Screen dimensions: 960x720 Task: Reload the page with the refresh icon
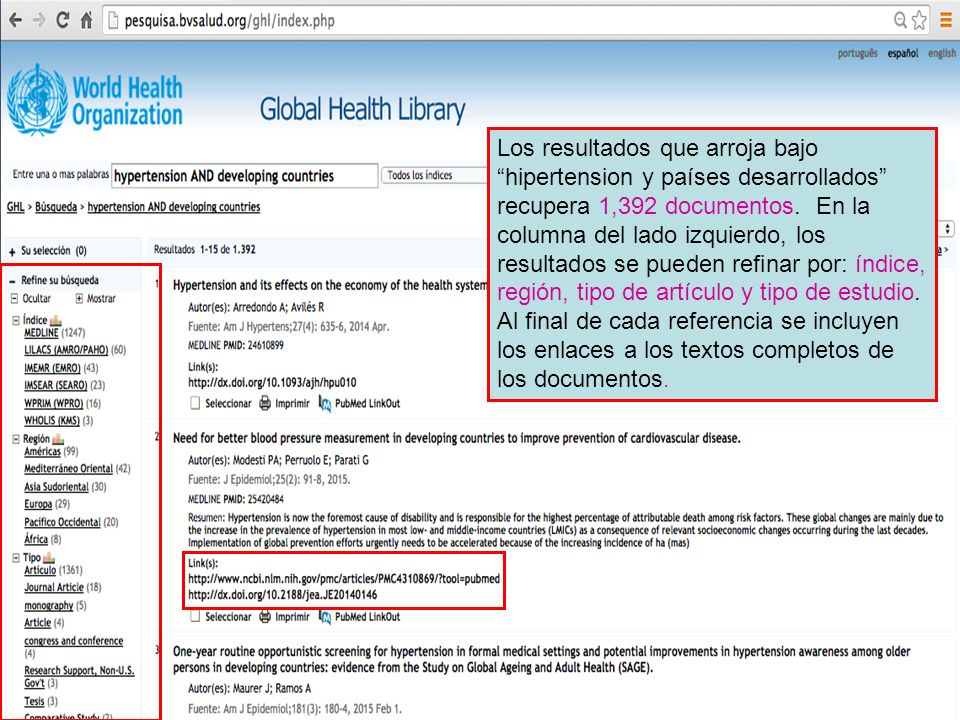pos(62,20)
